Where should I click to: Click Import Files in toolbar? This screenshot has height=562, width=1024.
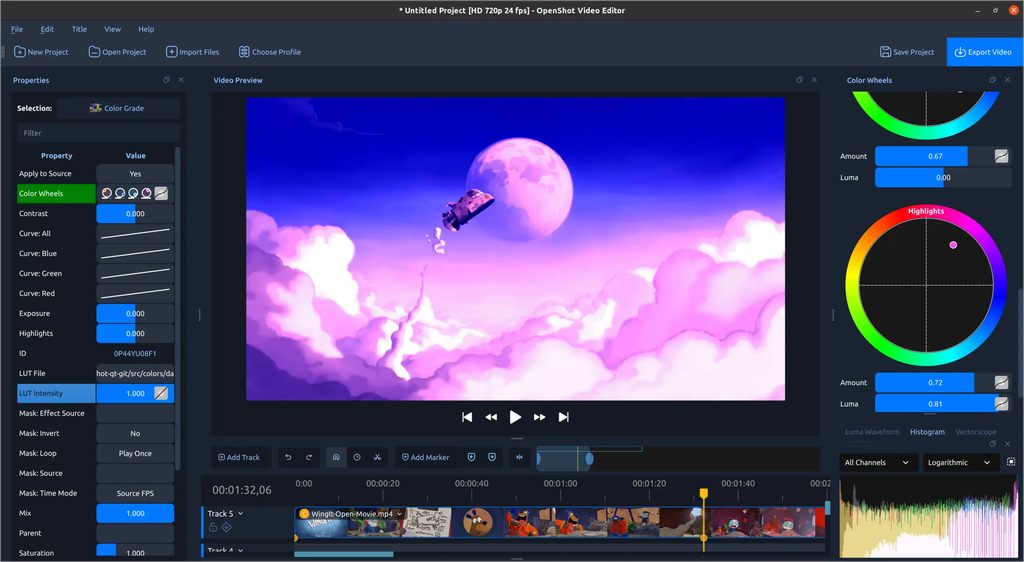[193, 52]
